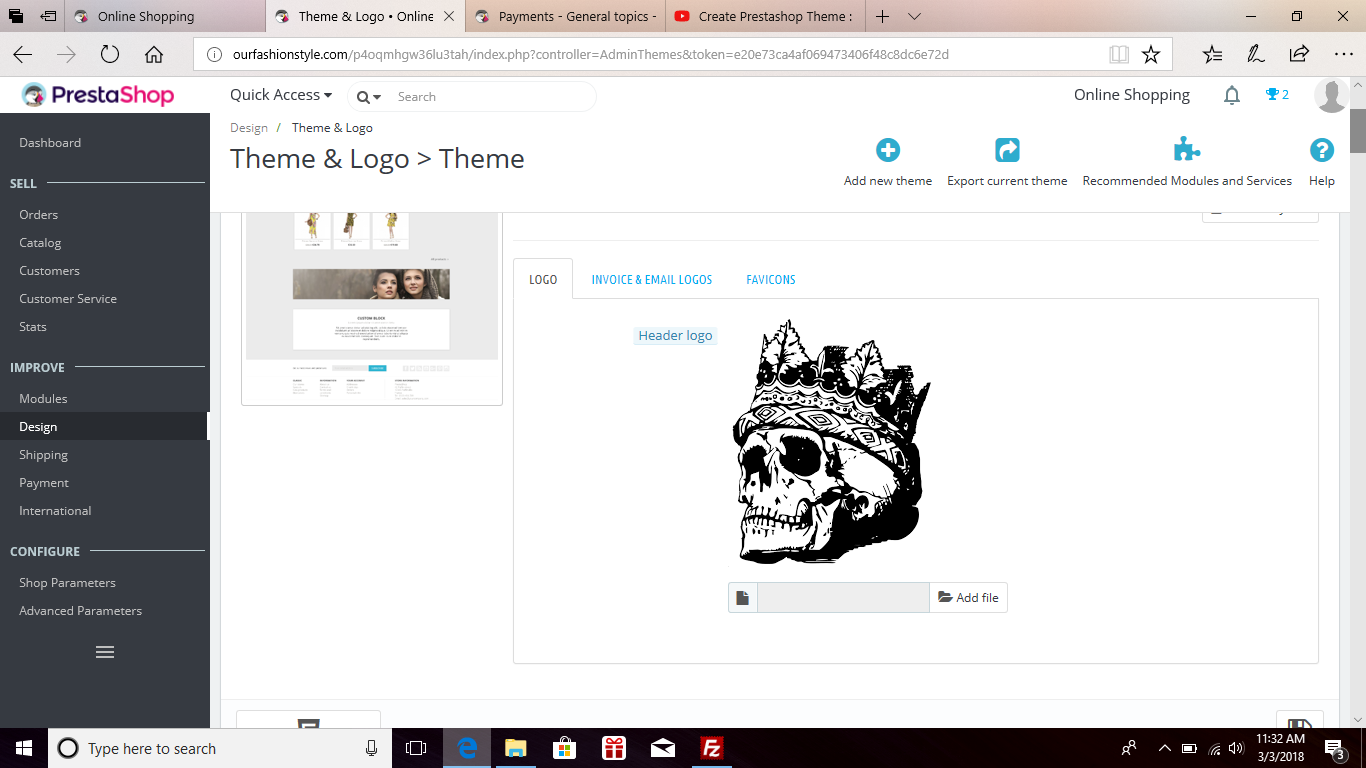Select the Logo tab
The image size is (1366, 768).
(543, 280)
